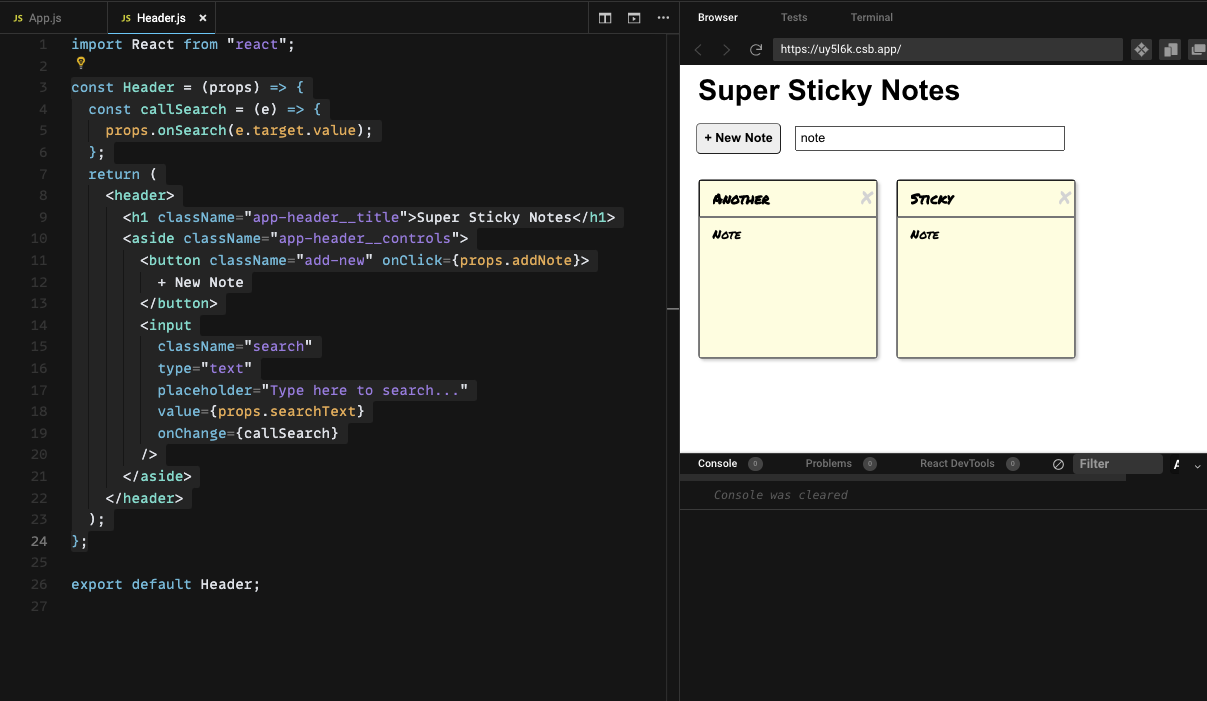Delete the 'Another' sticky note

(x=866, y=198)
